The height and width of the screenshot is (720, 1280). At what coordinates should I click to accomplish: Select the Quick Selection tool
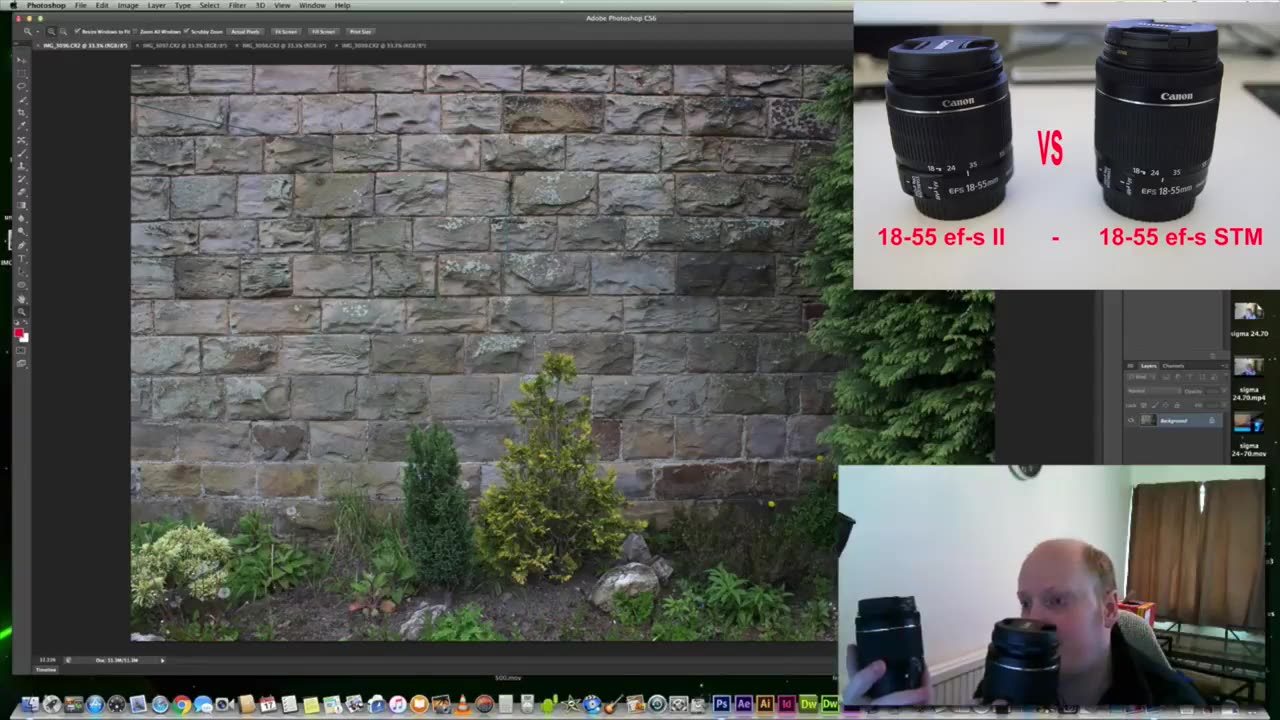click(x=21, y=99)
